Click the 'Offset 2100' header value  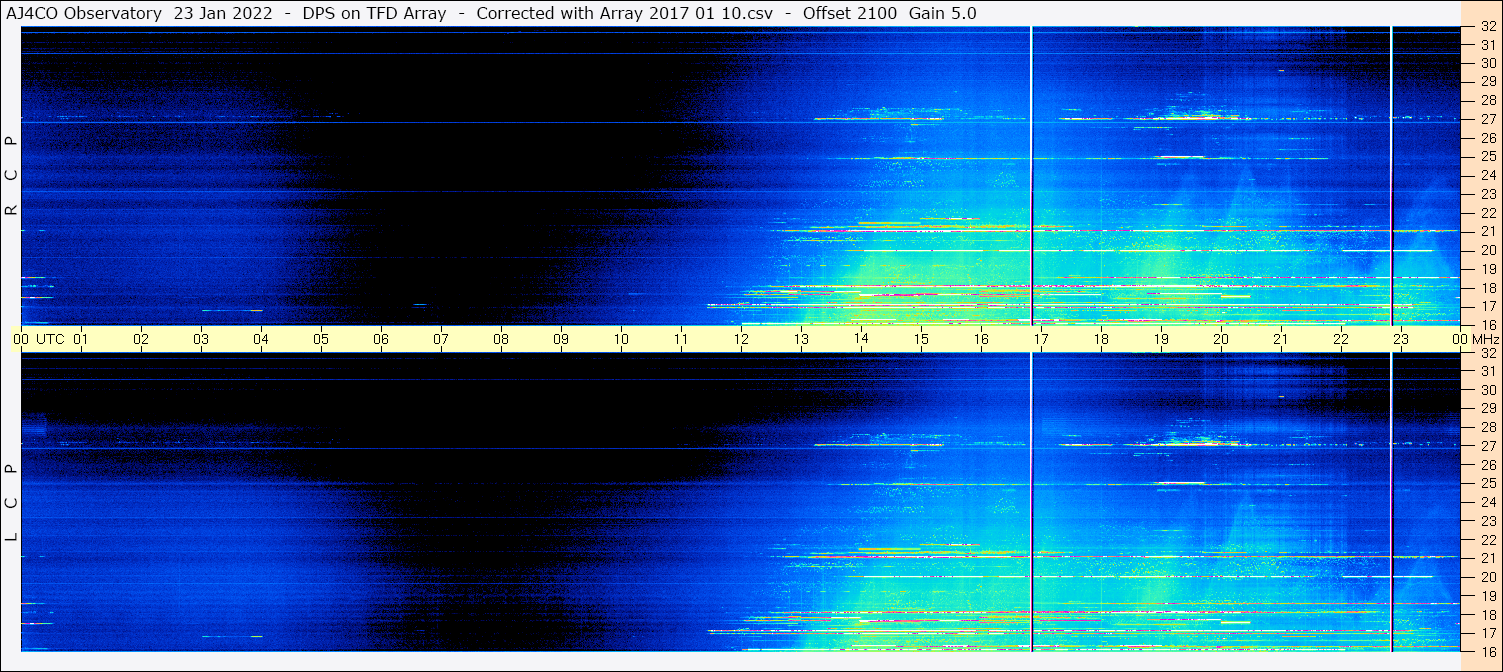[850, 13]
